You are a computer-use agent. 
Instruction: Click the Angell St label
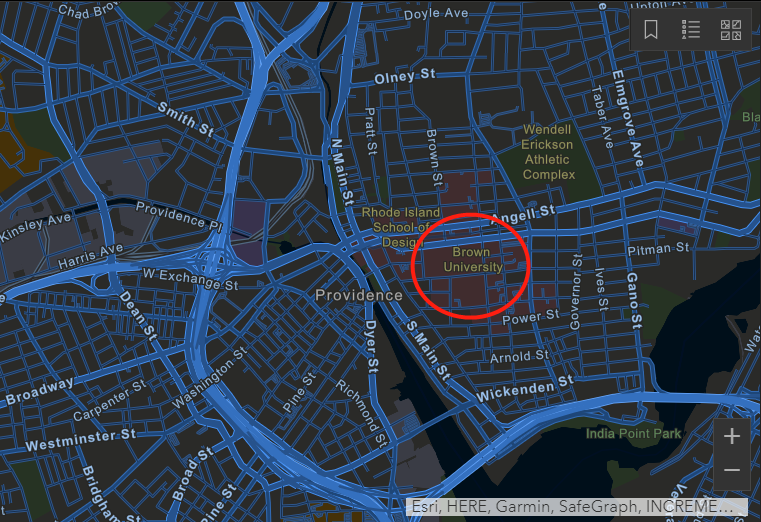[x=523, y=214]
